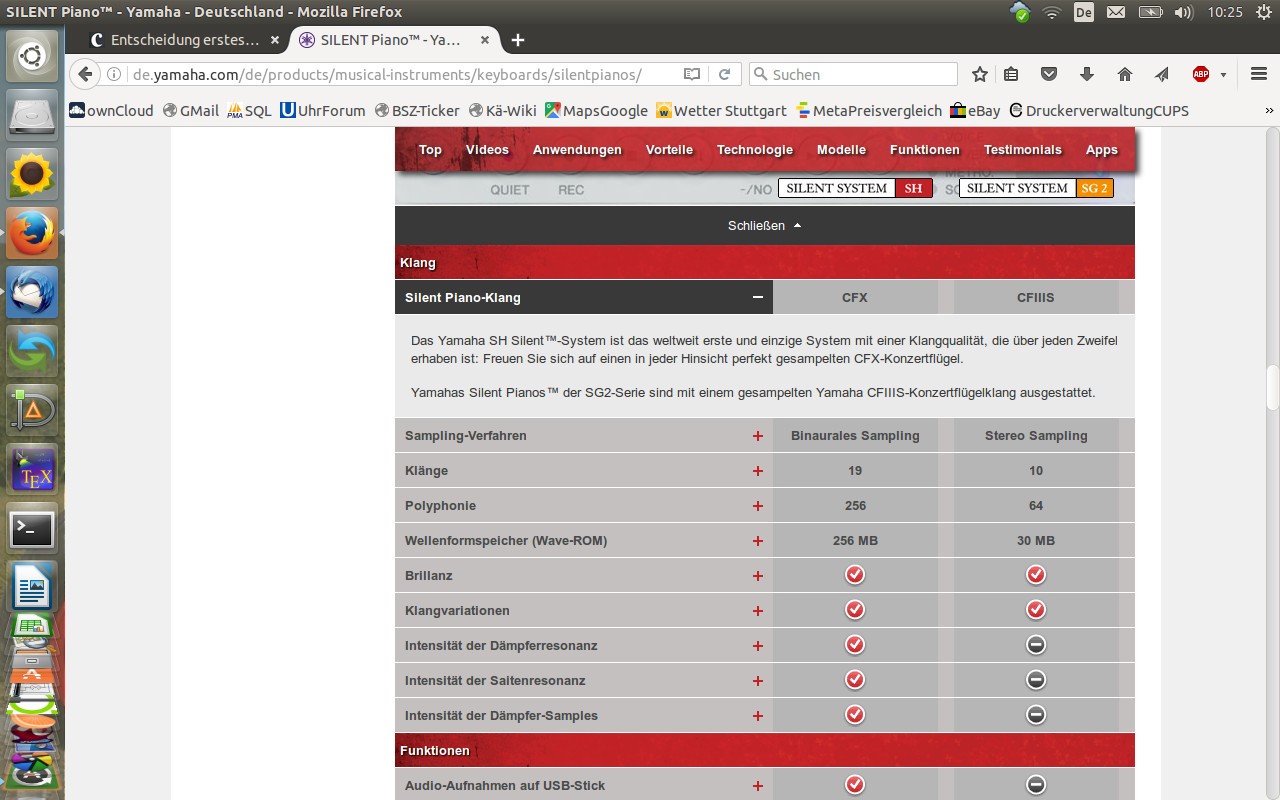Click the SILENT SYSTEM SG 2 badge
The height and width of the screenshot is (800, 1280).
(1036, 188)
